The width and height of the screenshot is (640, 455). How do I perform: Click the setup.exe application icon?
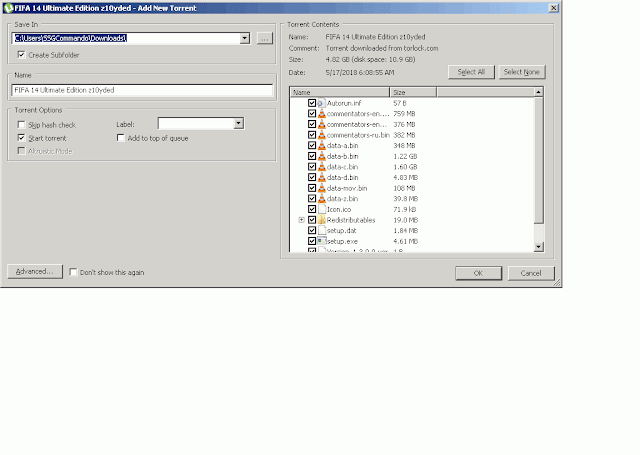click(x=322, y=241)
